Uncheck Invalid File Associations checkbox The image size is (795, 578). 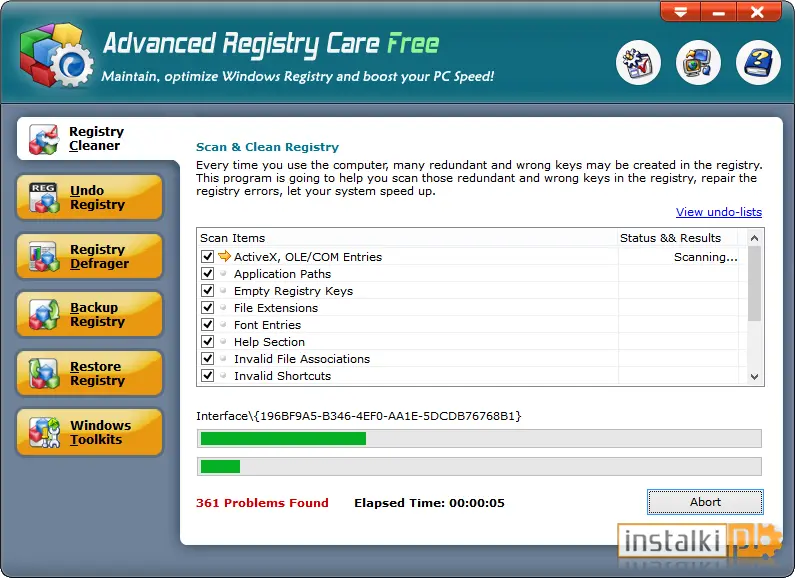[x=207, y=358]
